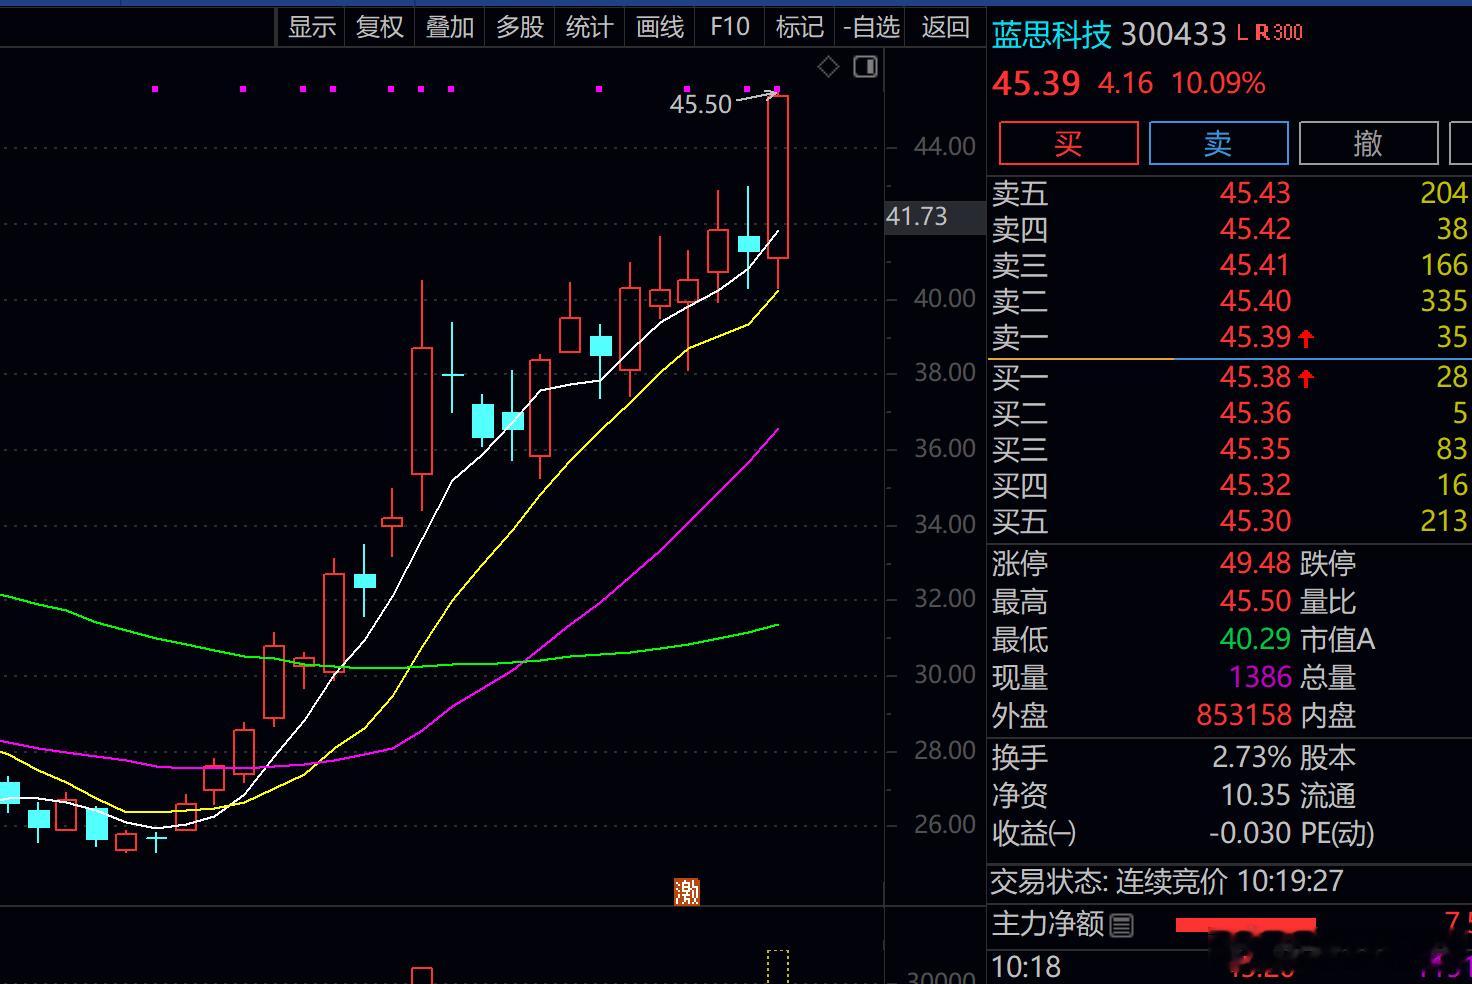The width and height of the screenshot is (1472, 984).
Task: Select 买一 price 45.38
Action: point(1255,377)
